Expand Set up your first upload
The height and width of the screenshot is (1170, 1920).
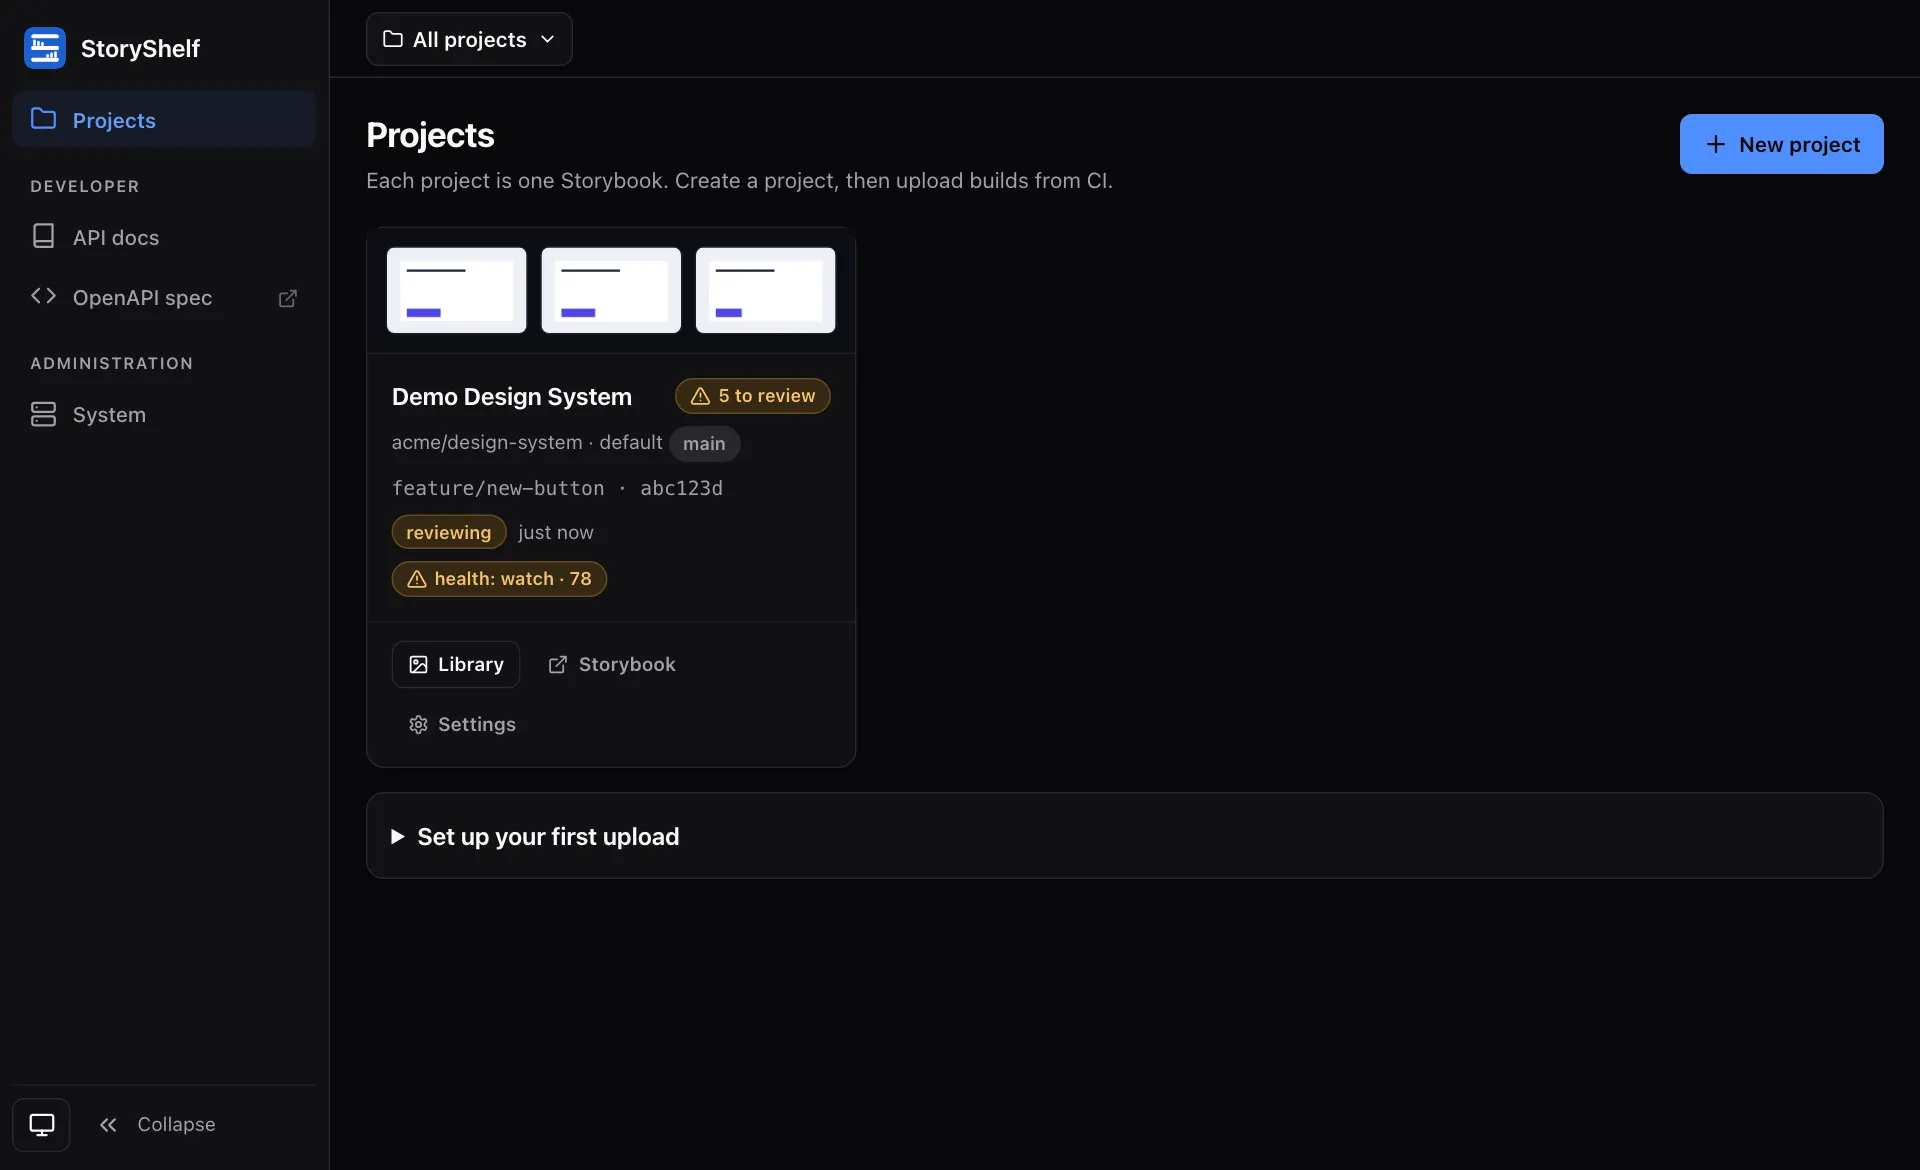point(1125,836)
